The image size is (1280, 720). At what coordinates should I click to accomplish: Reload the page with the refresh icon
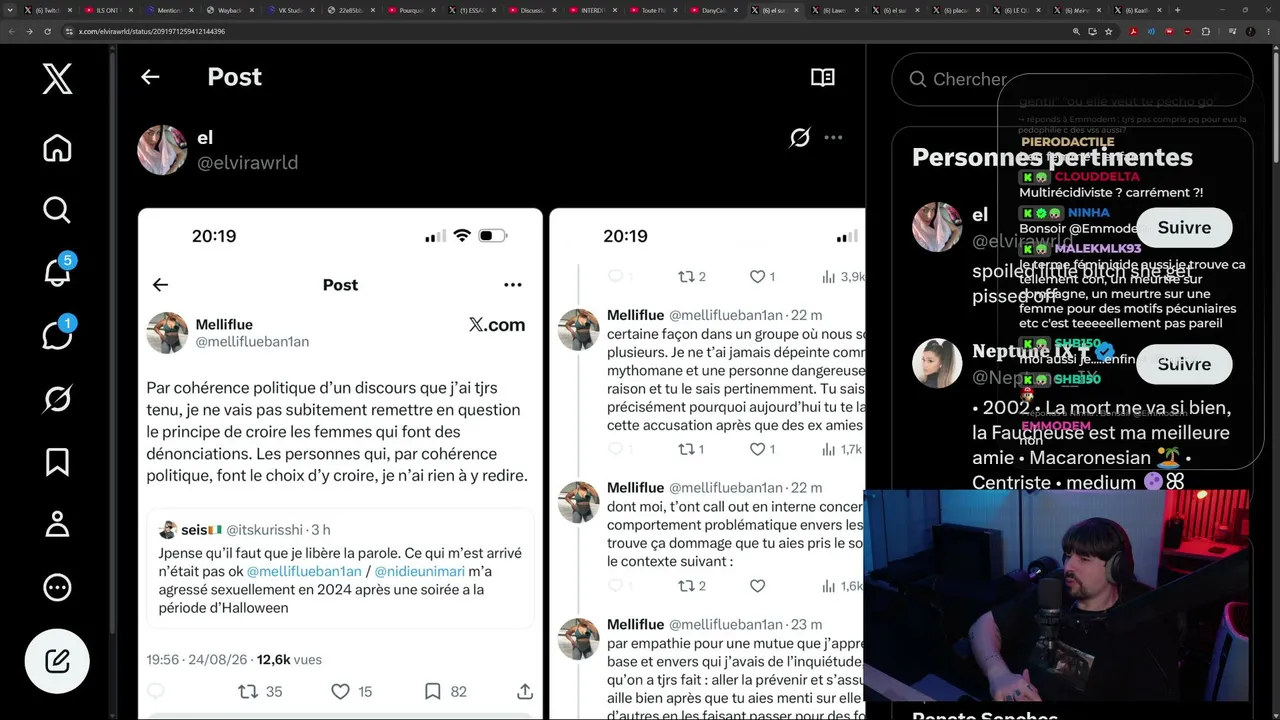[47, 31]
